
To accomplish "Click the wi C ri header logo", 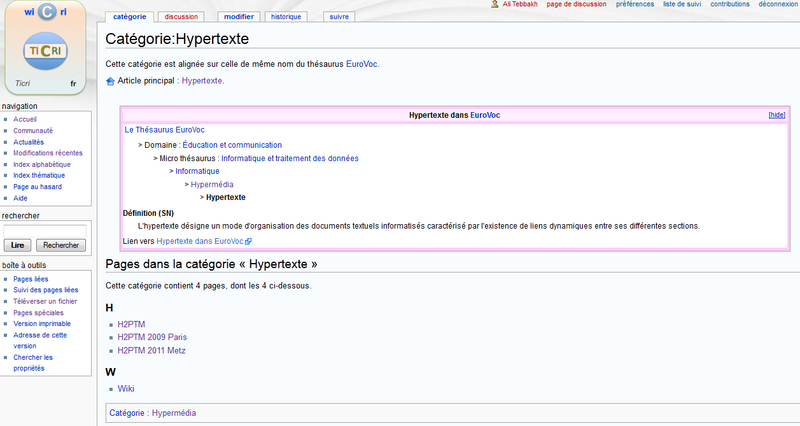I will pyautogui.click(x=46, y=11).
